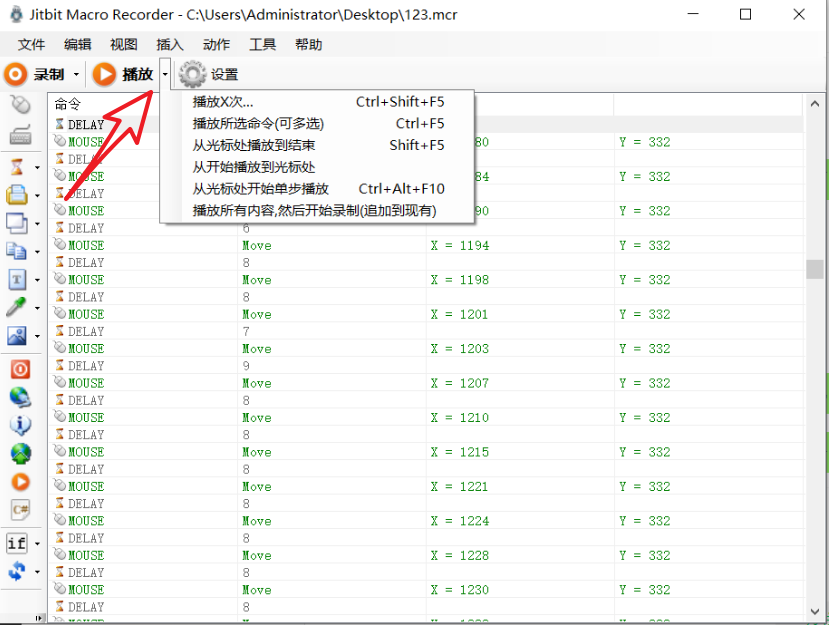Screen dimensions: 829x625
Task: Click the blue loop/repeat sidebar icon
Action: click(17, 572)
